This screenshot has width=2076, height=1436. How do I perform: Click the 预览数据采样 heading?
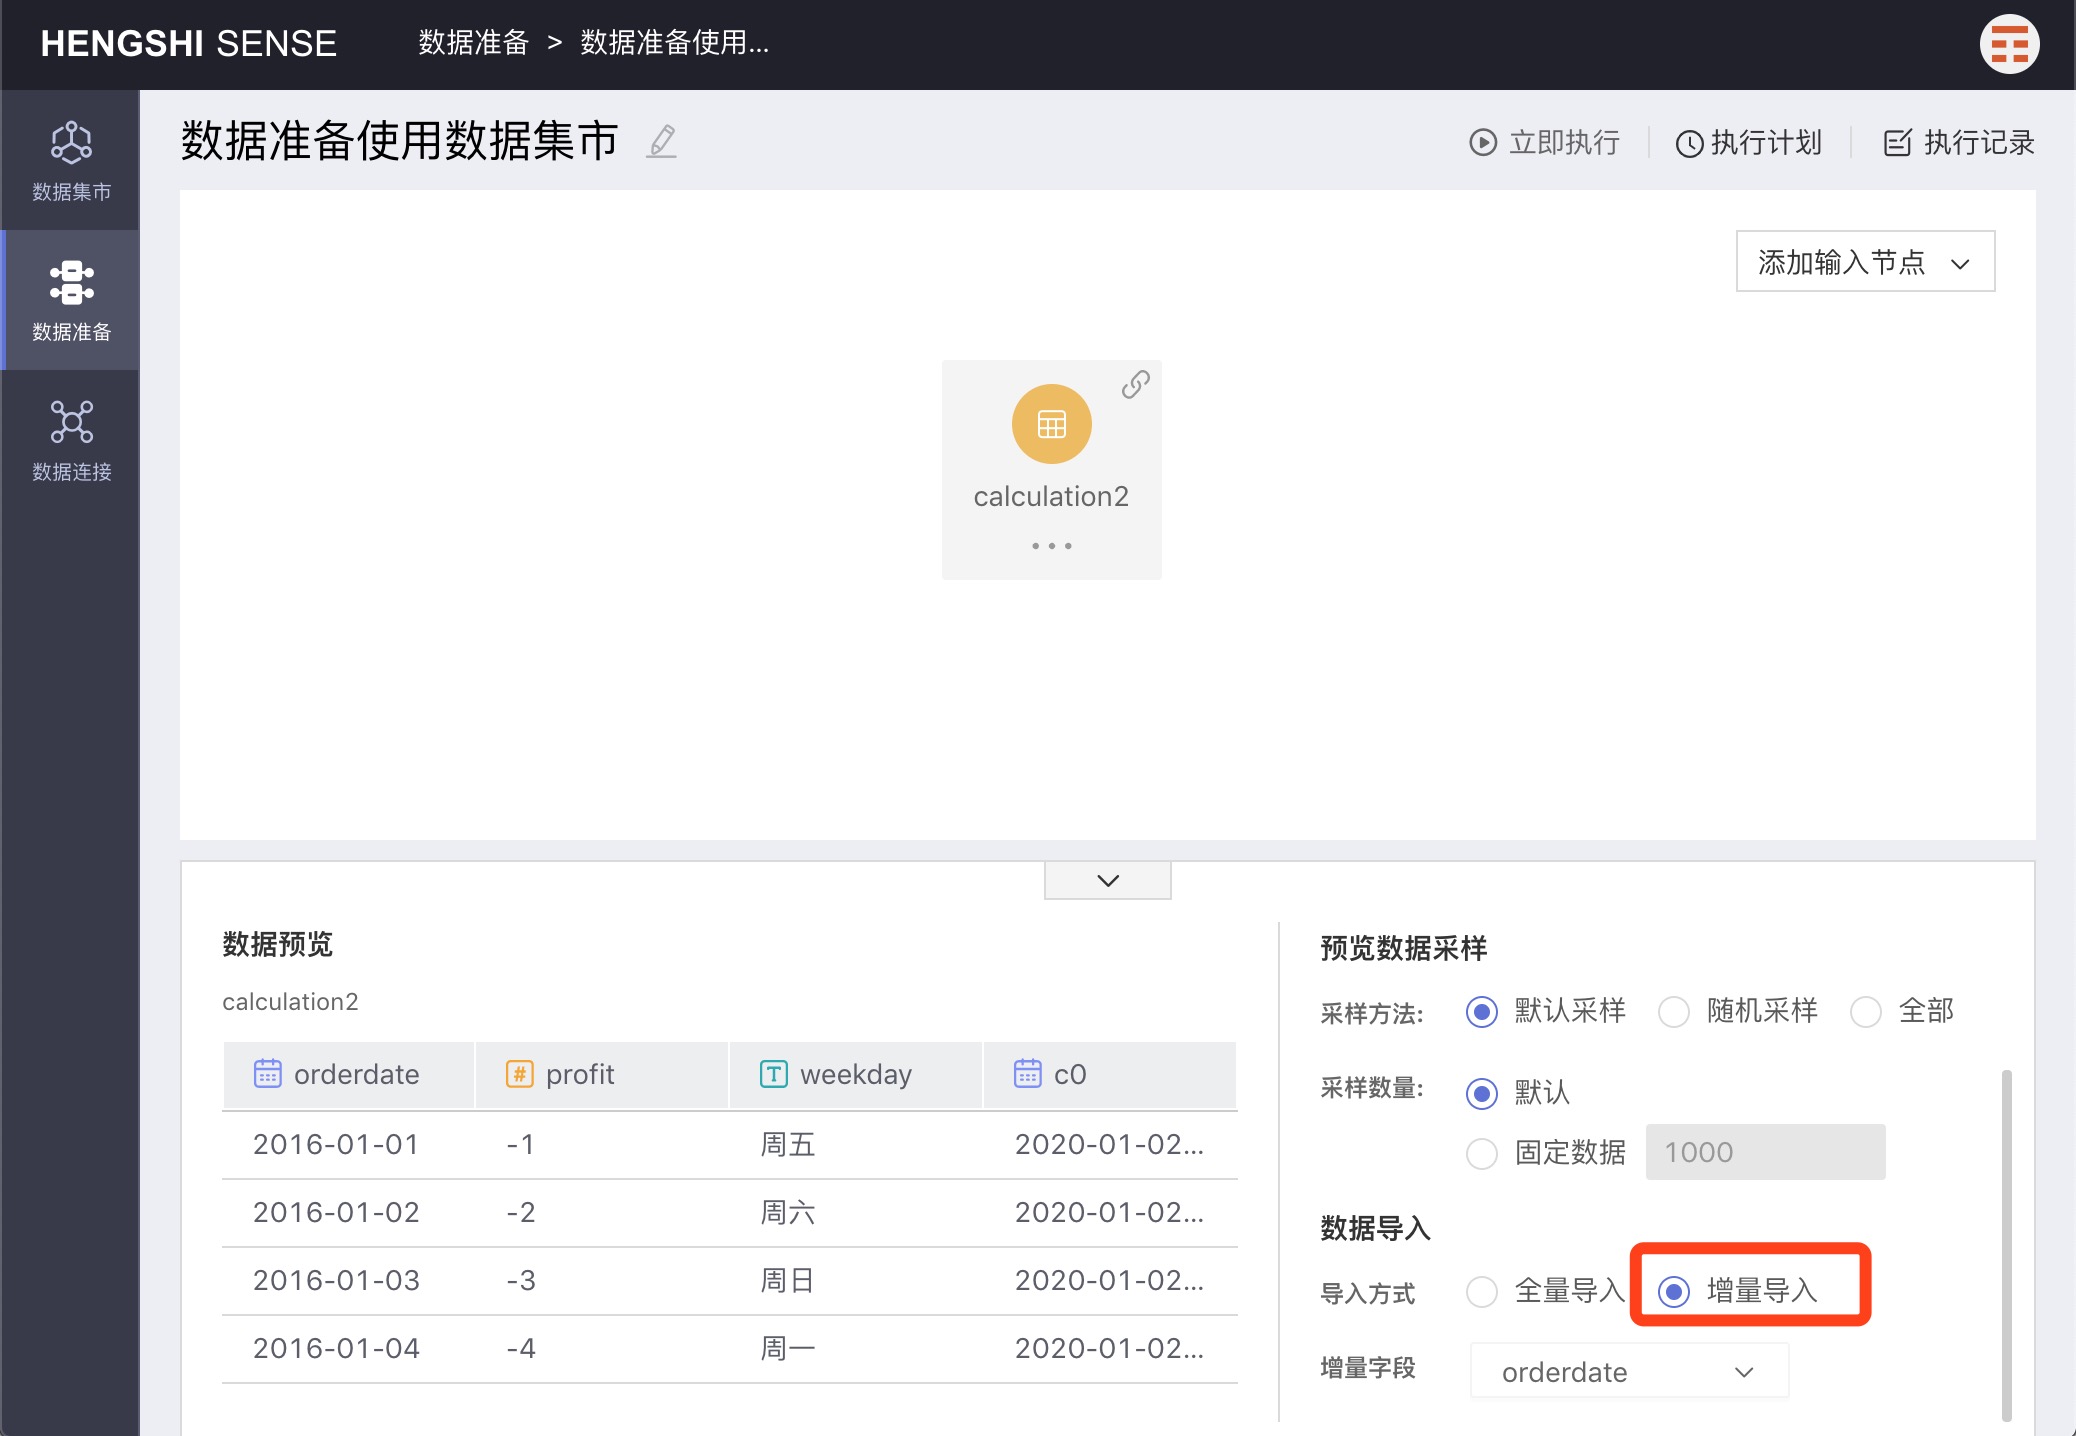[x=1404, y=948]
